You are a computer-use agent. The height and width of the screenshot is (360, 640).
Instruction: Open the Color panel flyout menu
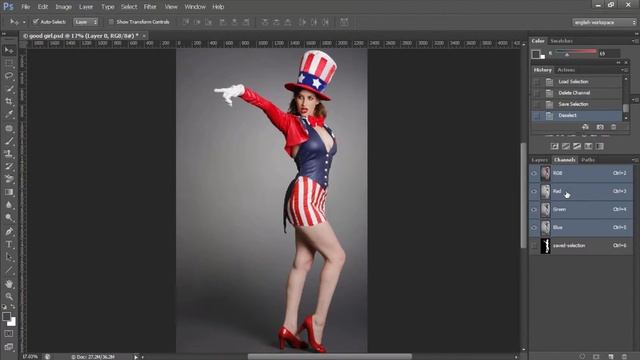click(635, 41)
